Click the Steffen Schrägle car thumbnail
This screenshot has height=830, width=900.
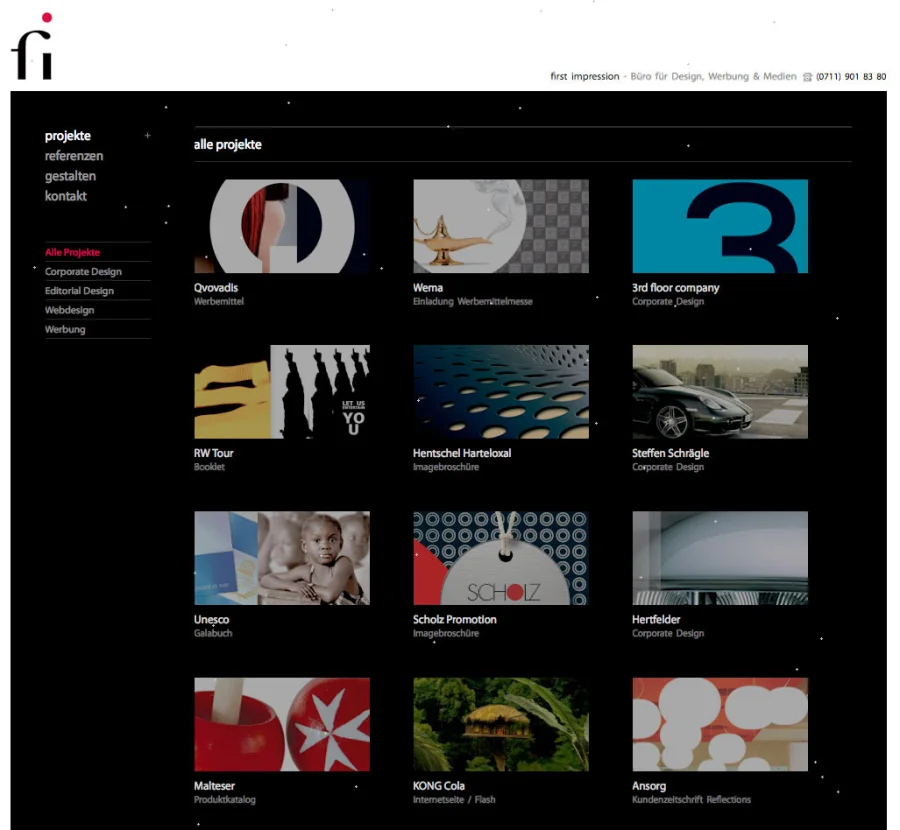coord(719,392)
